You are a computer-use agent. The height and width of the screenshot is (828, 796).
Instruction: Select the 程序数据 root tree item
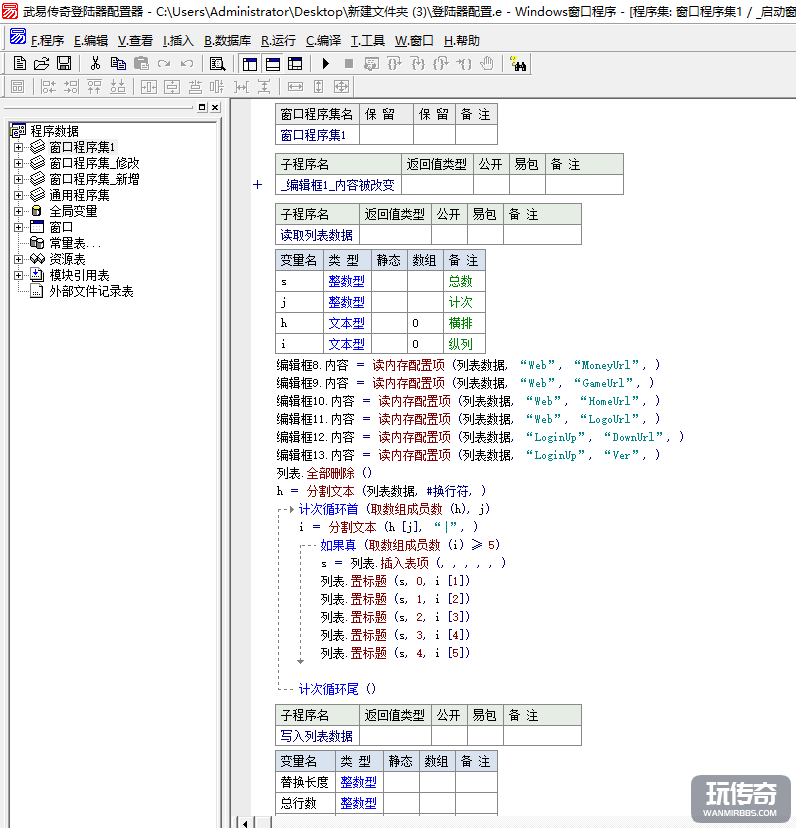point(54,131)
